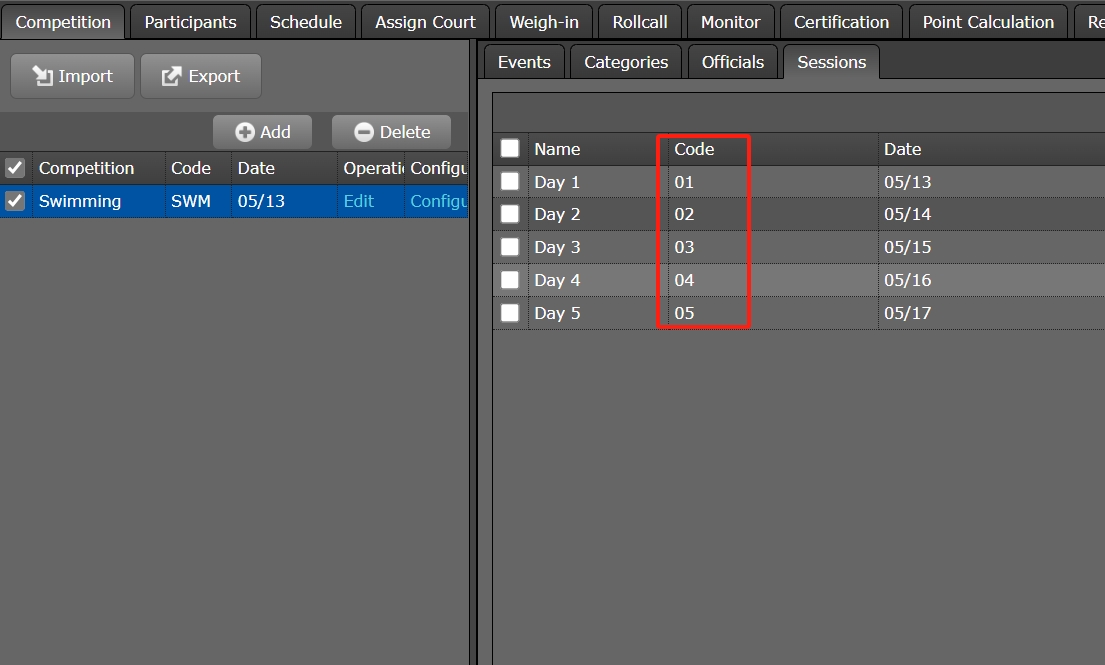Select the Day 2 session row name
This screenshot has width=1105, height=665.
point(557,214)
